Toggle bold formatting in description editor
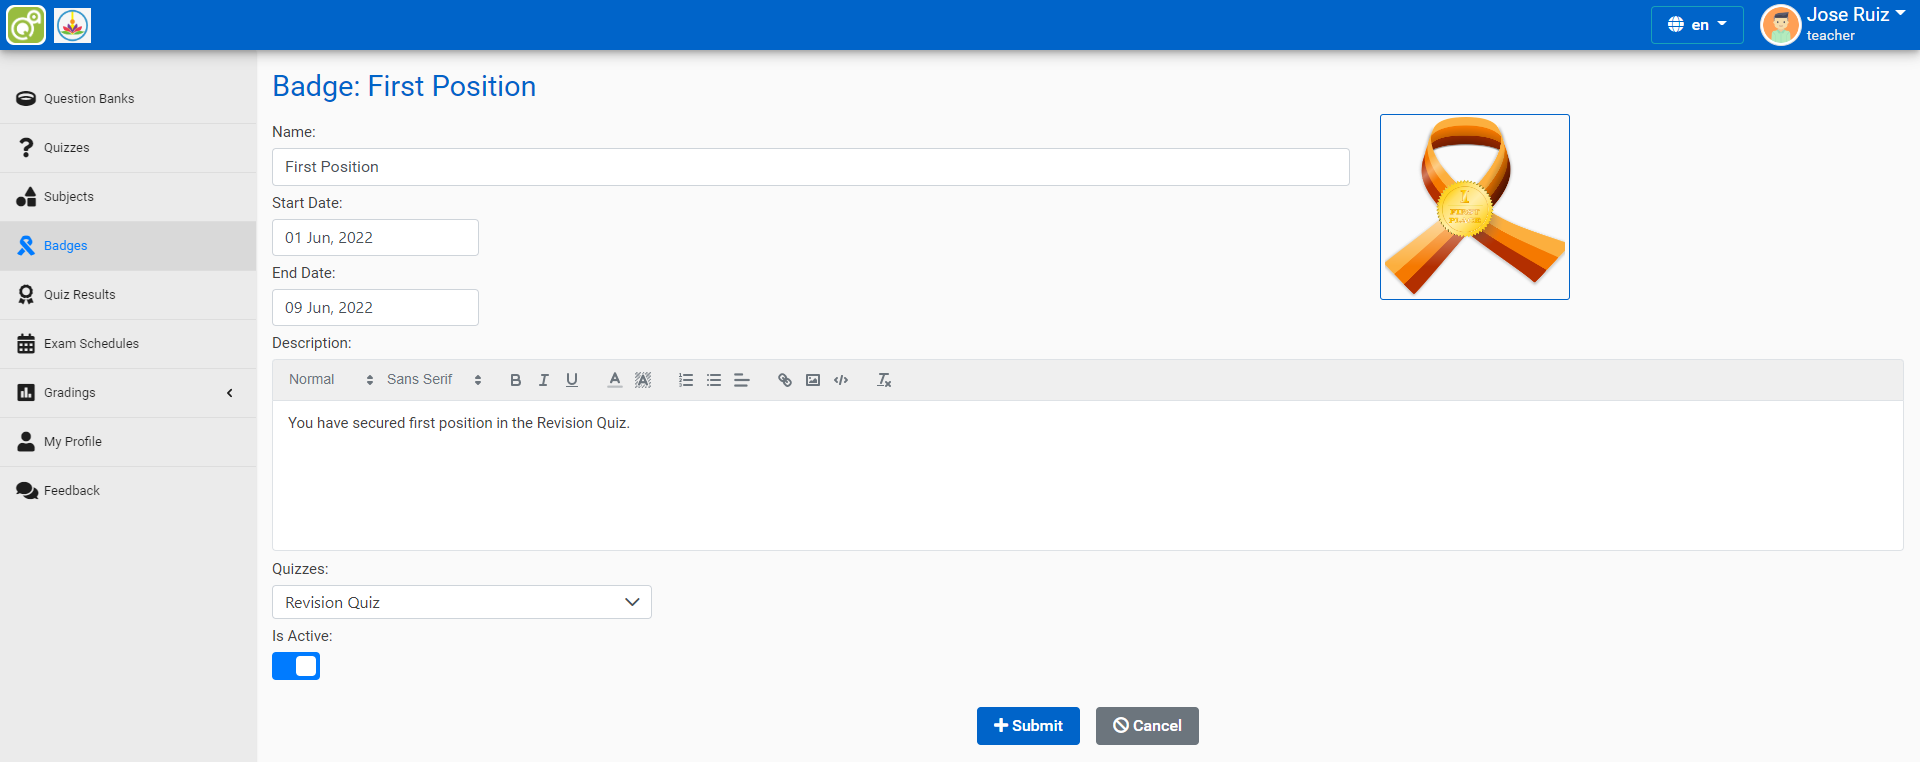This screenshot has width=1920, height=762. click(x=515, y=380)
